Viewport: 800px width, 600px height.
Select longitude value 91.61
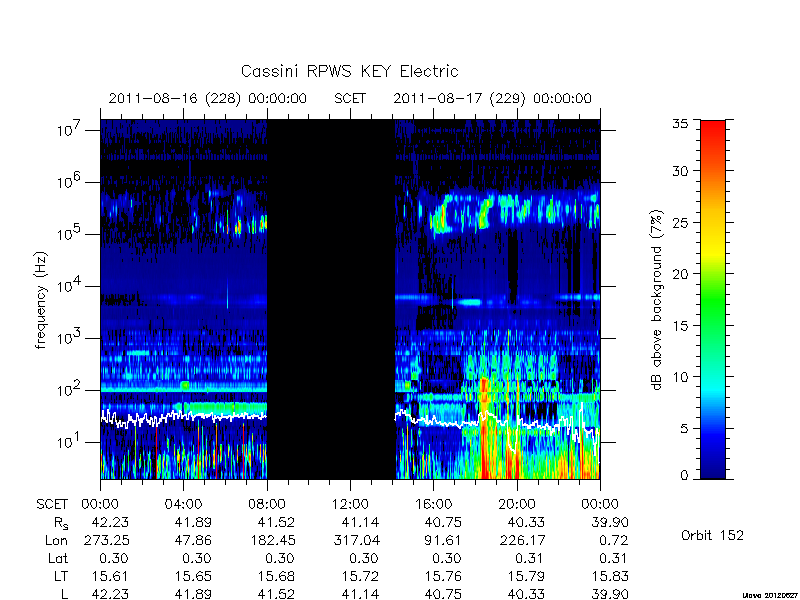coord(443,540)
